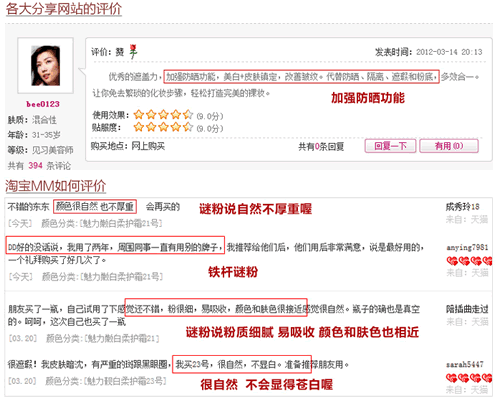Click 颜色分类:[魅力靓白柔护霜23号] text
This screenshot has height=408, width=500.
[x=106, y=381]
